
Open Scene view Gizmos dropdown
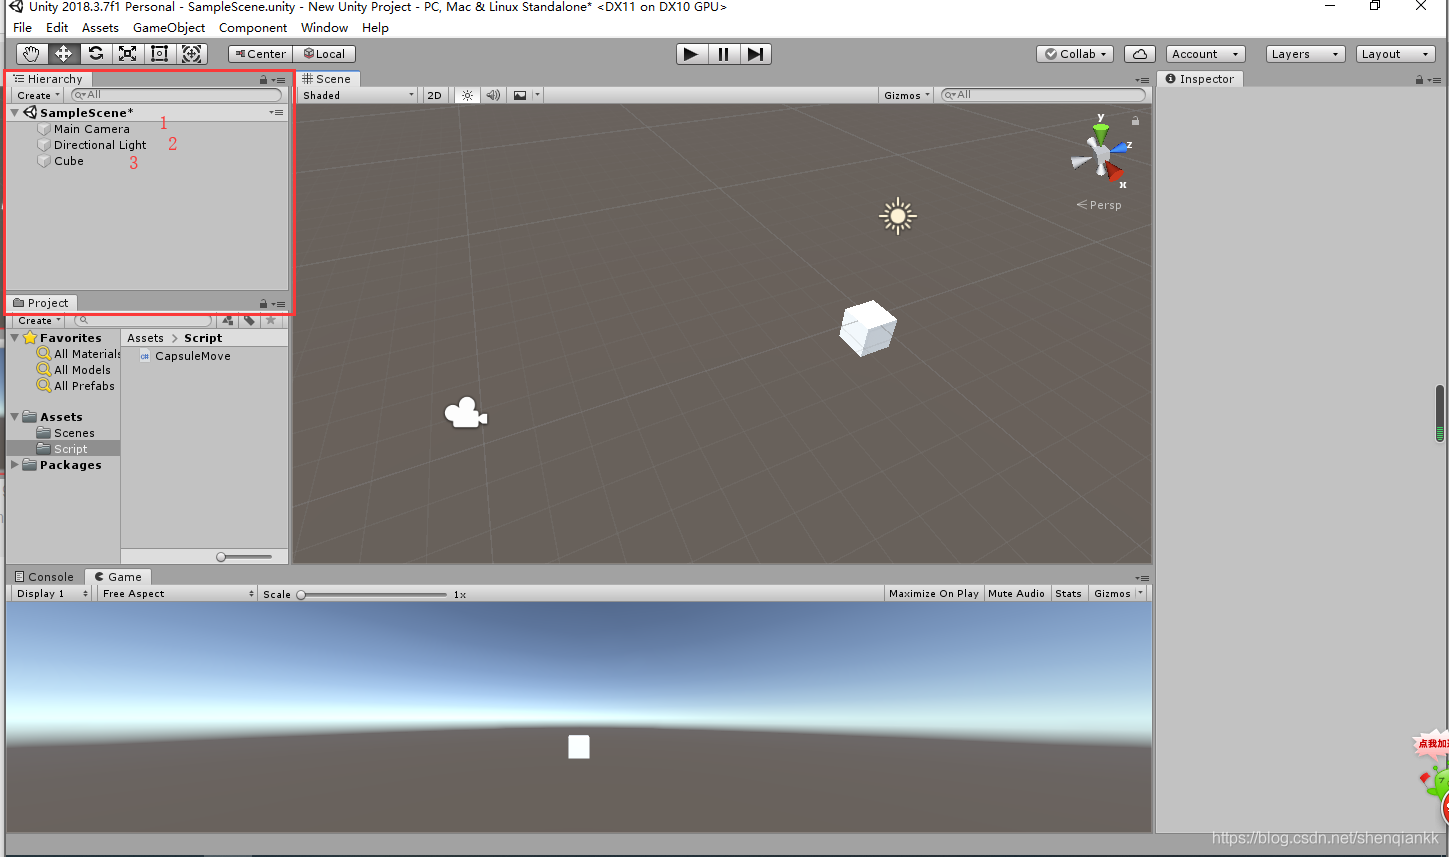pos(906,95)
